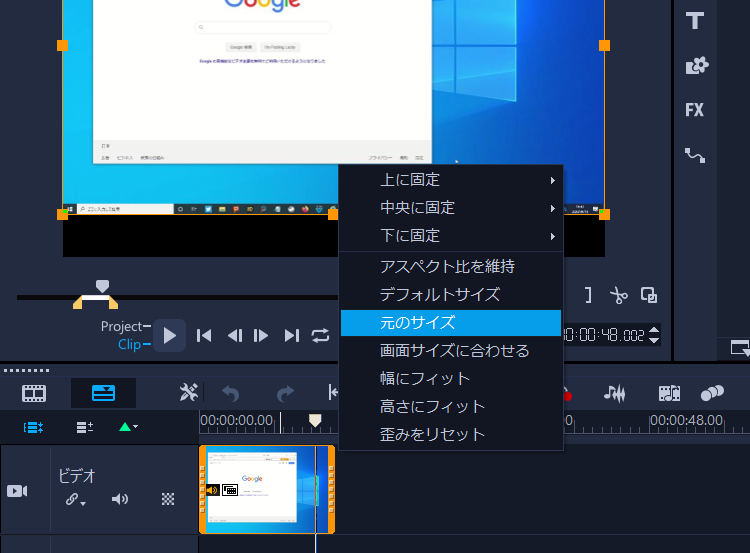Click the bottom-center orange resize handle
Image resolution: width=750 pixels, height=553 pixels.
point(333,214)
